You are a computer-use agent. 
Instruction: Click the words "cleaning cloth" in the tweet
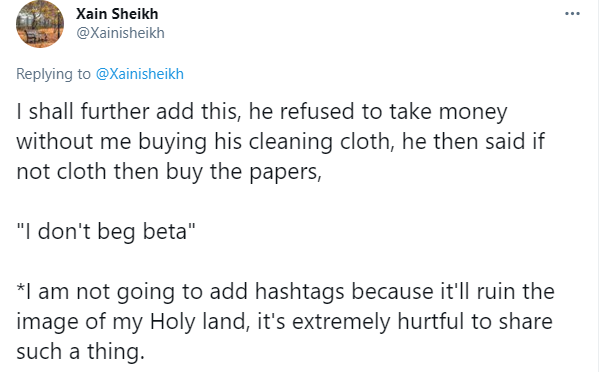point(321,142)
